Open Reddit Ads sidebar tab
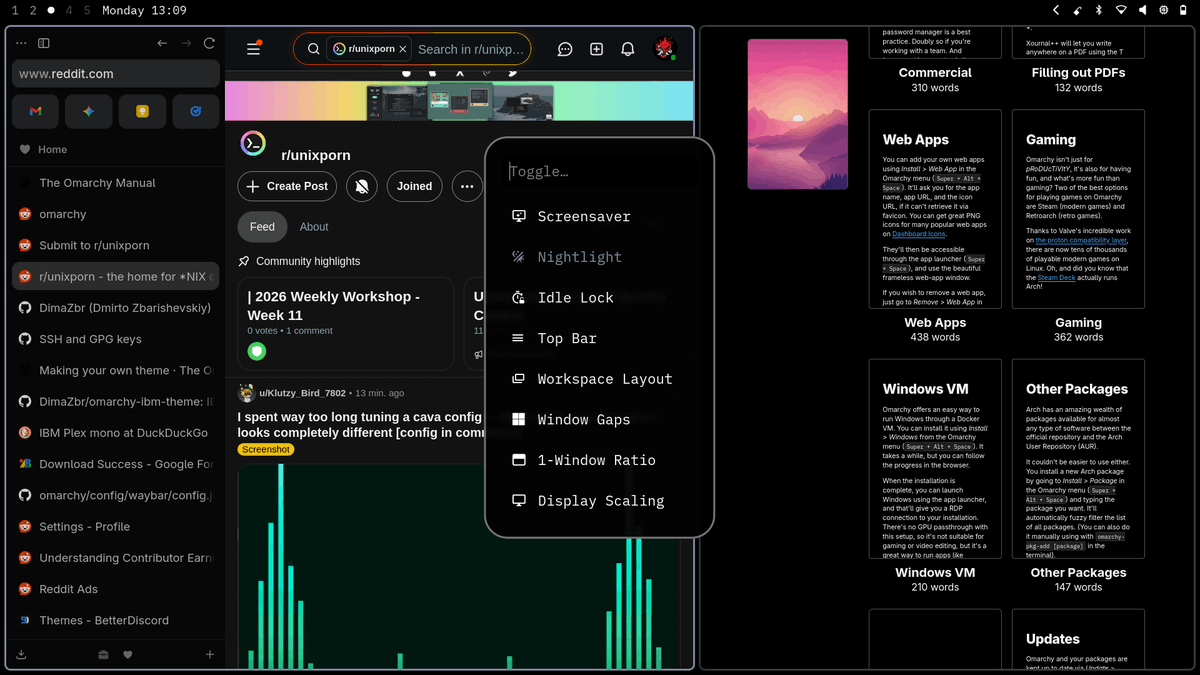 tap(116, 589)
